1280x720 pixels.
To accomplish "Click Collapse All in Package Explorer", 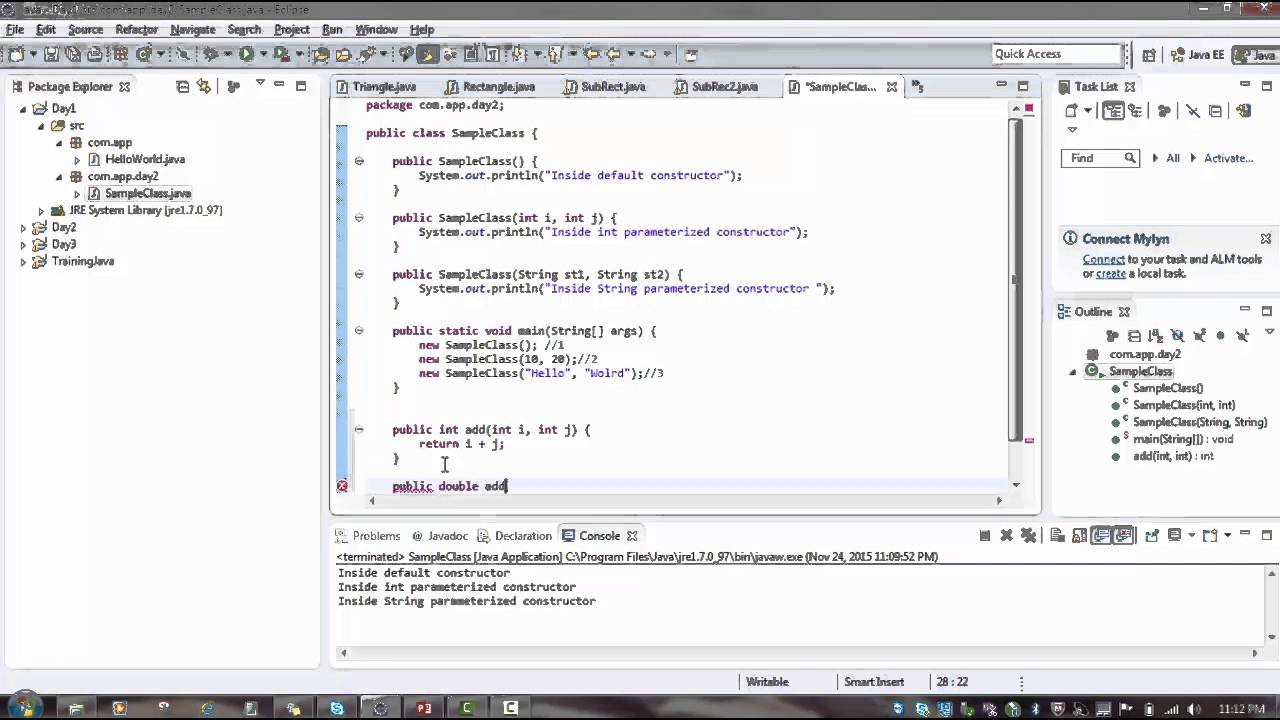I will click(x=182, y=87).
